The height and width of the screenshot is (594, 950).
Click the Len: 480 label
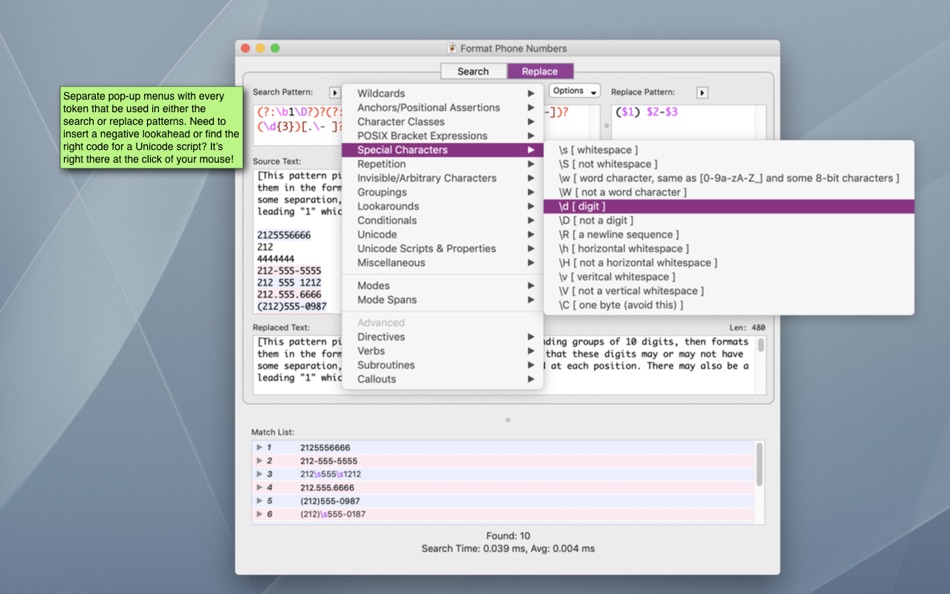[x=747, y=327]
